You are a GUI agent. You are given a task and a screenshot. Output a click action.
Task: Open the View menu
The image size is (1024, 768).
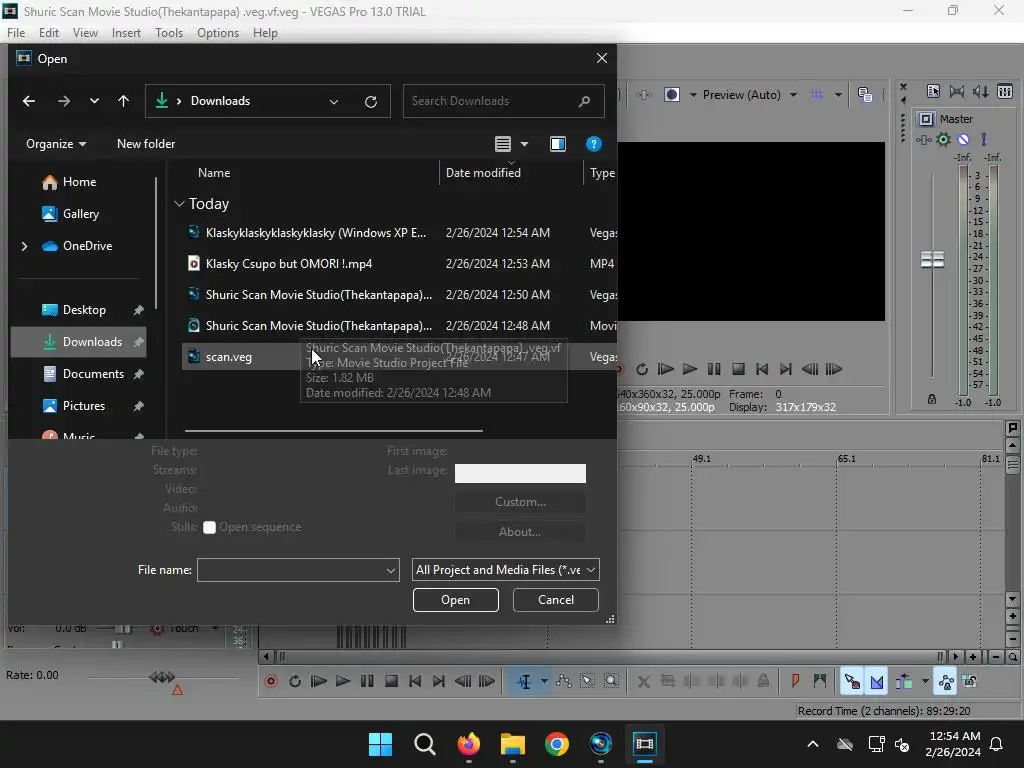(85, 33)
